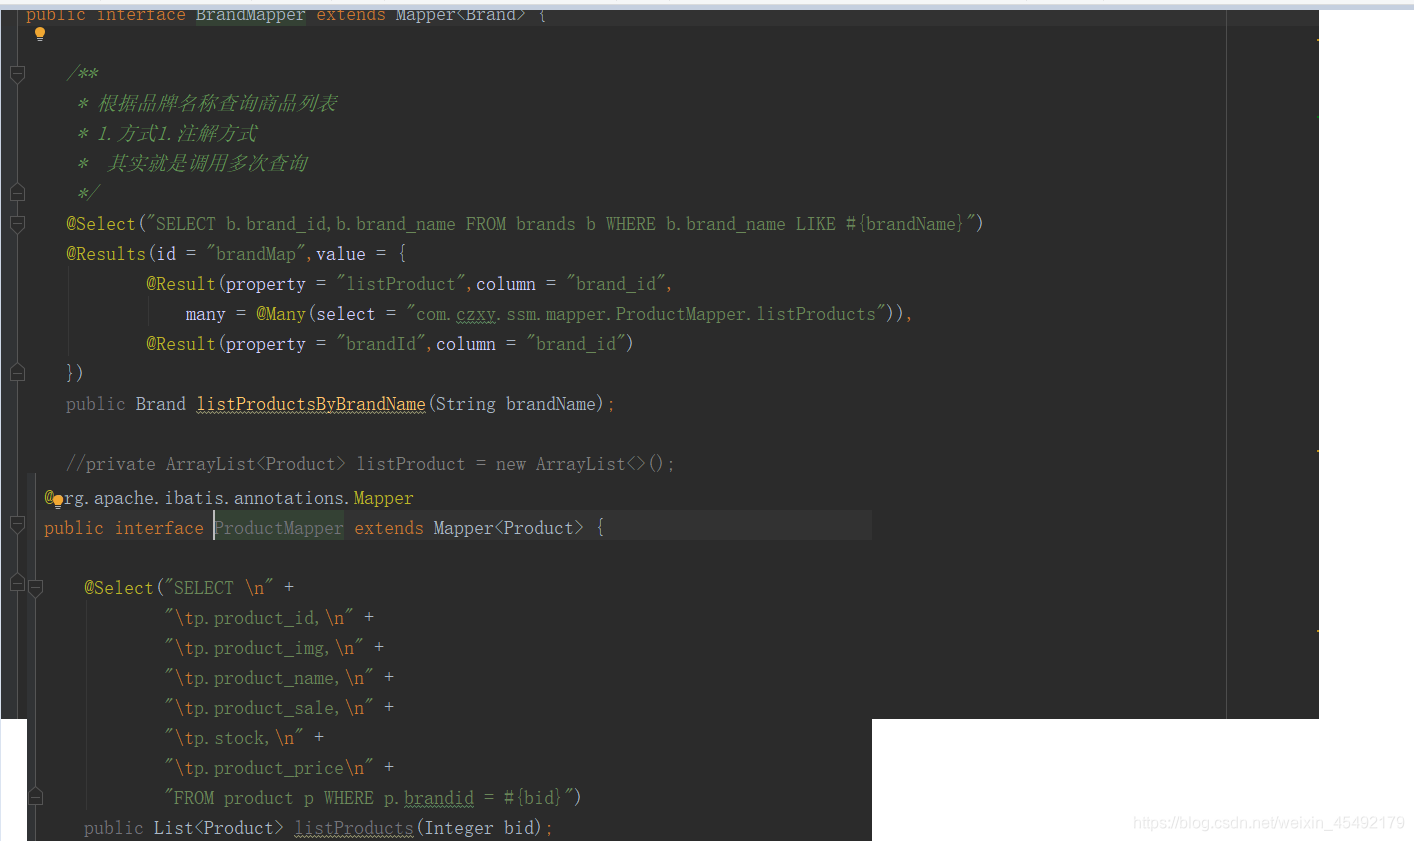Image resolution: width=1414 pixels, height=841 pixels.
Task: Click the underlined 'brandid' in p.brandid
Action: [x=439, y=798]
